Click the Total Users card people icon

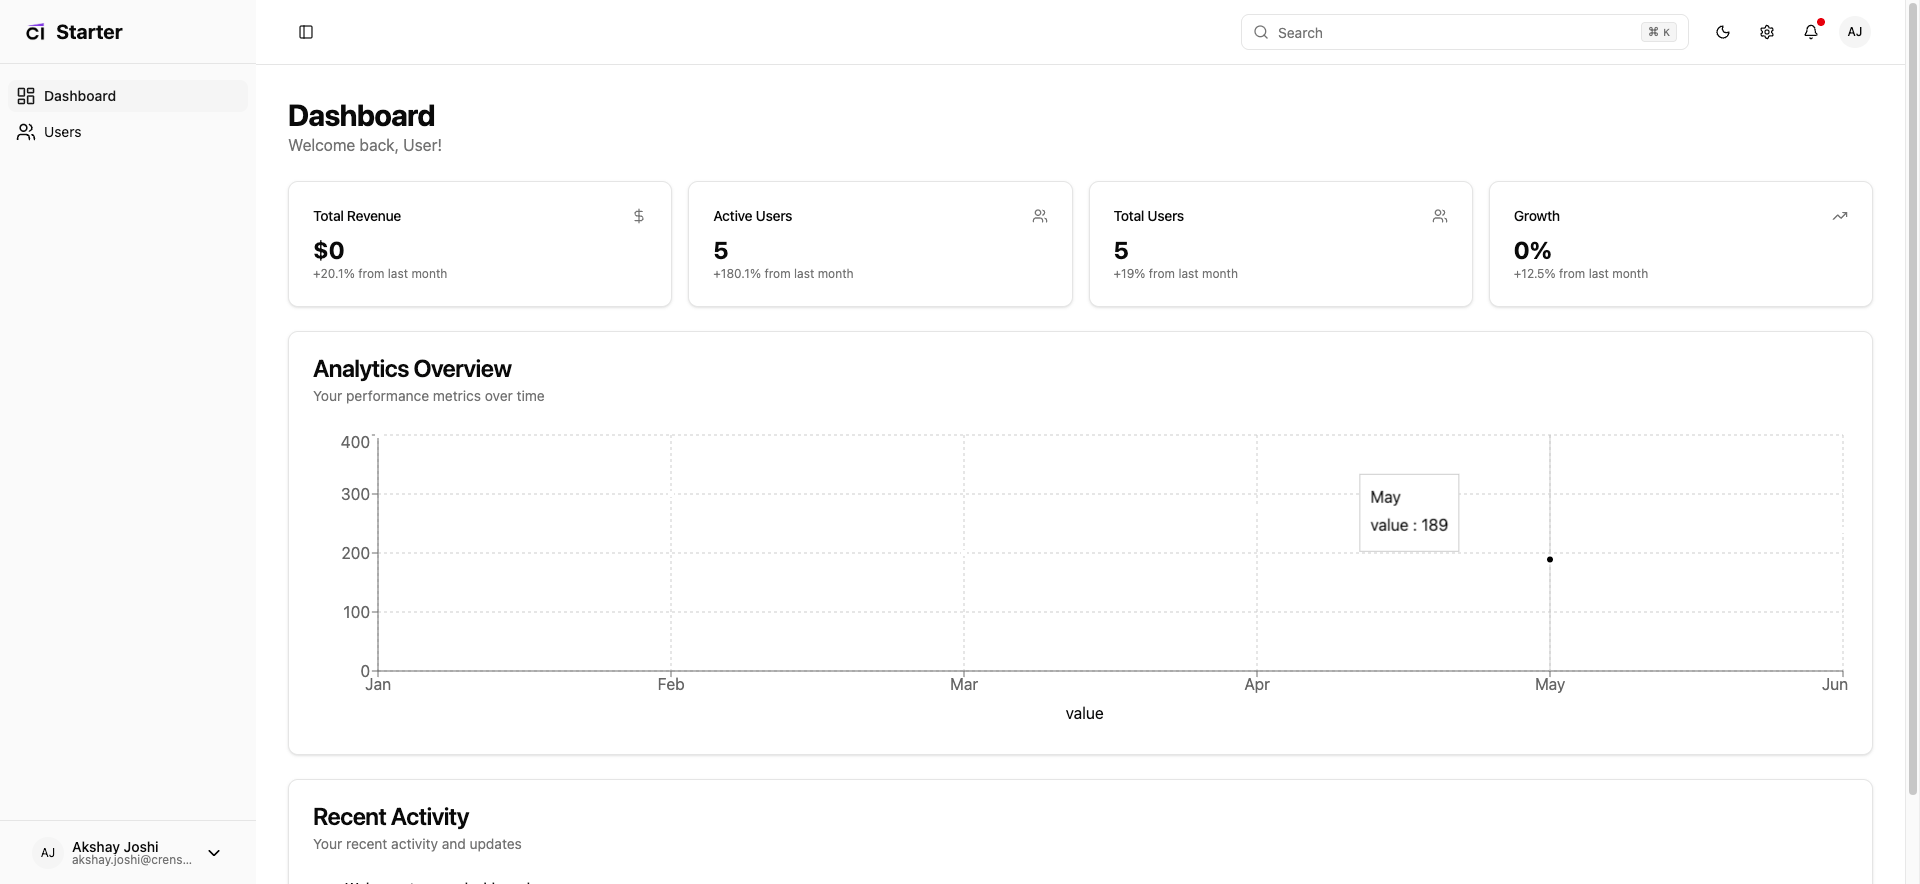pyautogui.click(x=1440, y=216)
